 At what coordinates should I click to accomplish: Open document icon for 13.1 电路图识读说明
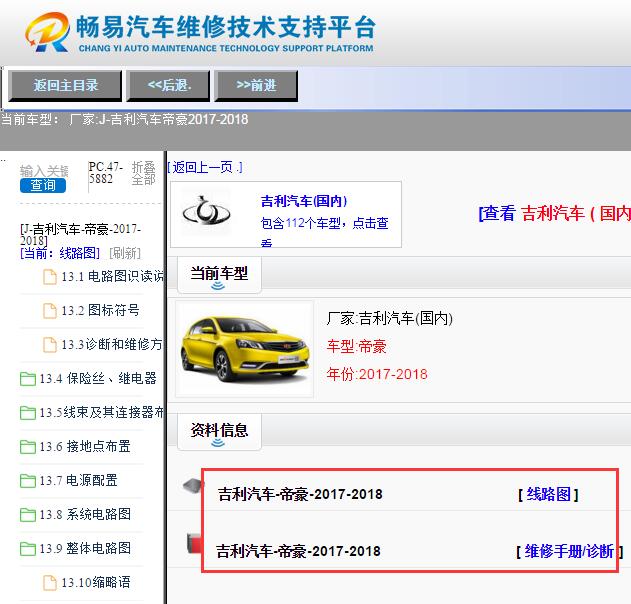coord(50,277)
